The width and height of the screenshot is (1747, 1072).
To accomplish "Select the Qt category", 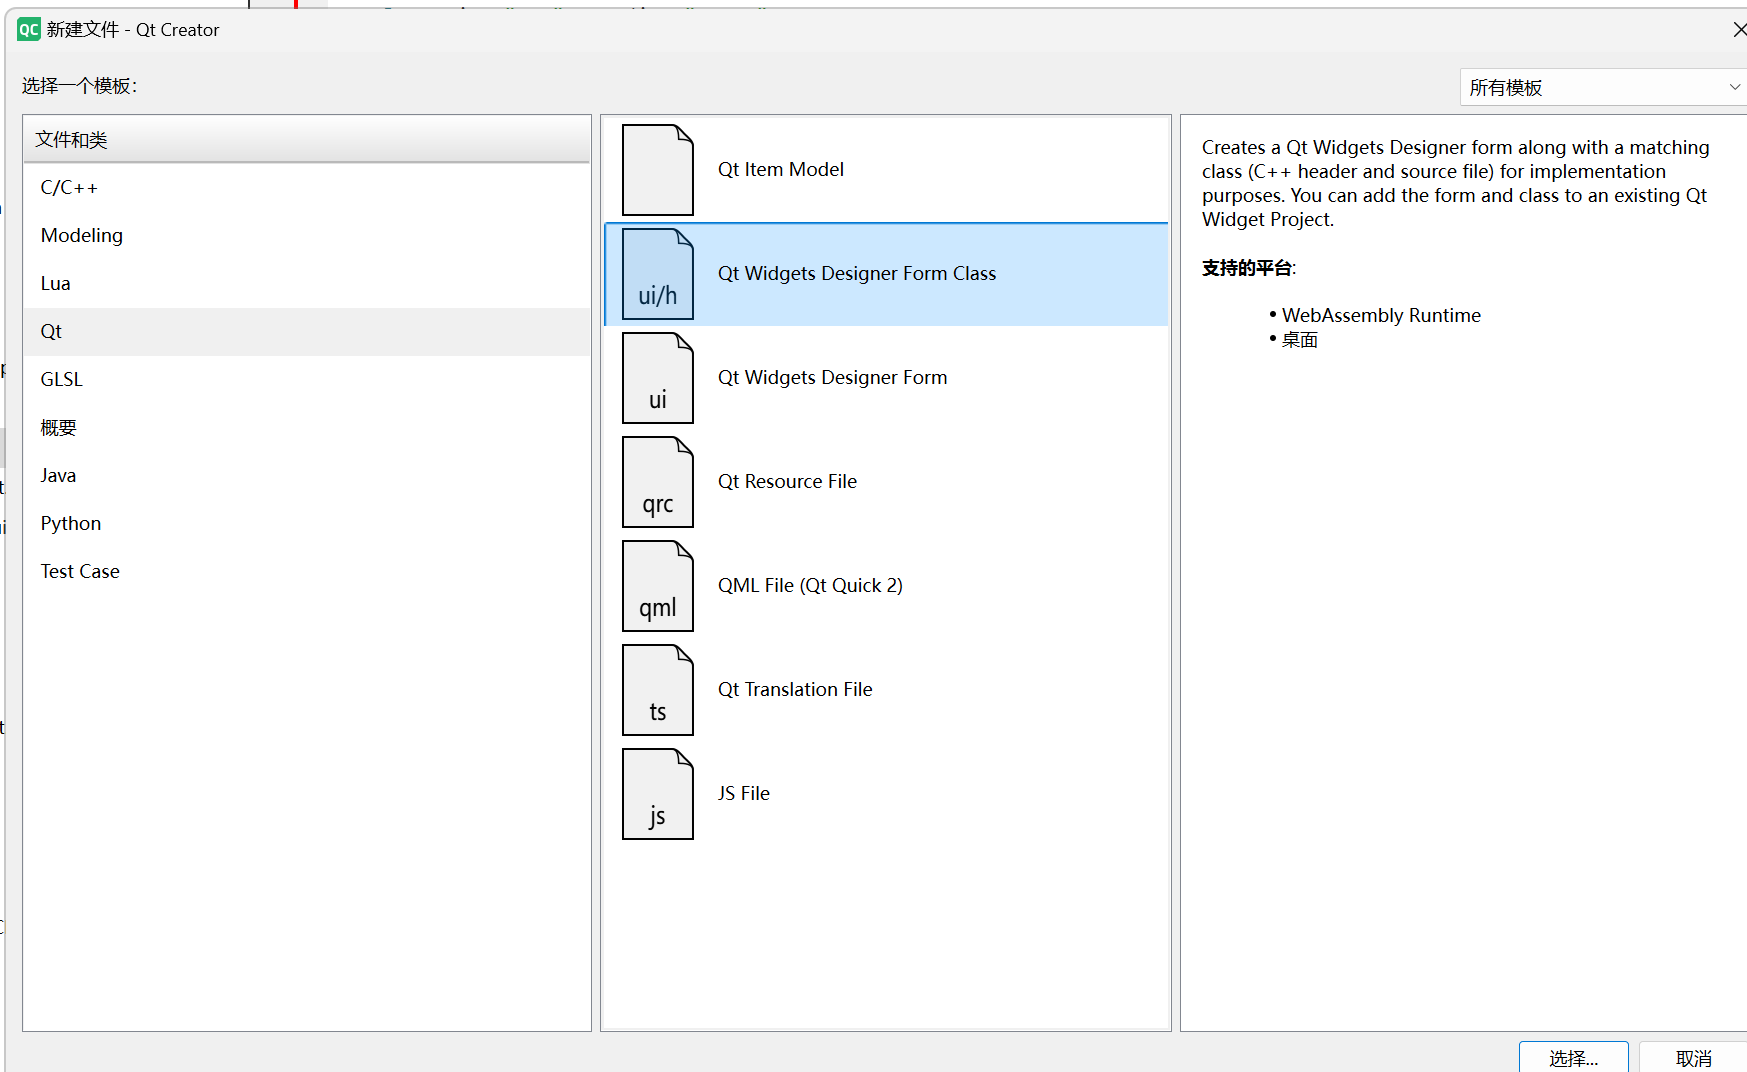I will coord(307,332).
